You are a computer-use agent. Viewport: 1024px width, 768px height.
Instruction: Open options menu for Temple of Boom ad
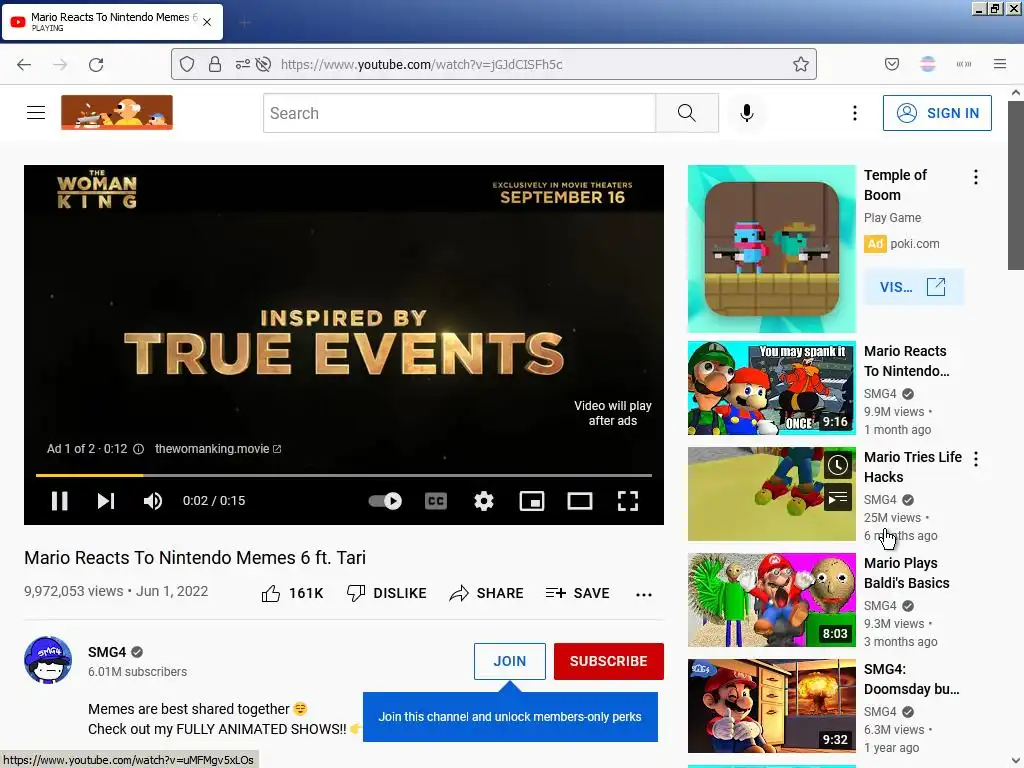coord(976,177)
